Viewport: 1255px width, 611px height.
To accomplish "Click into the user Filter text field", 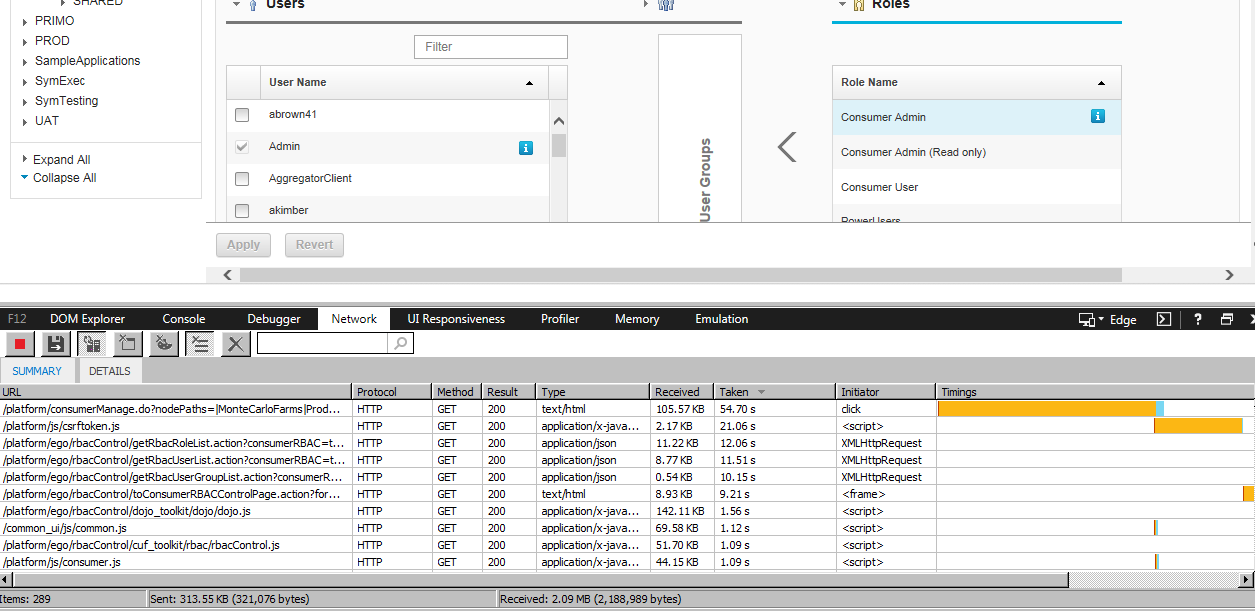I will 490,47.
